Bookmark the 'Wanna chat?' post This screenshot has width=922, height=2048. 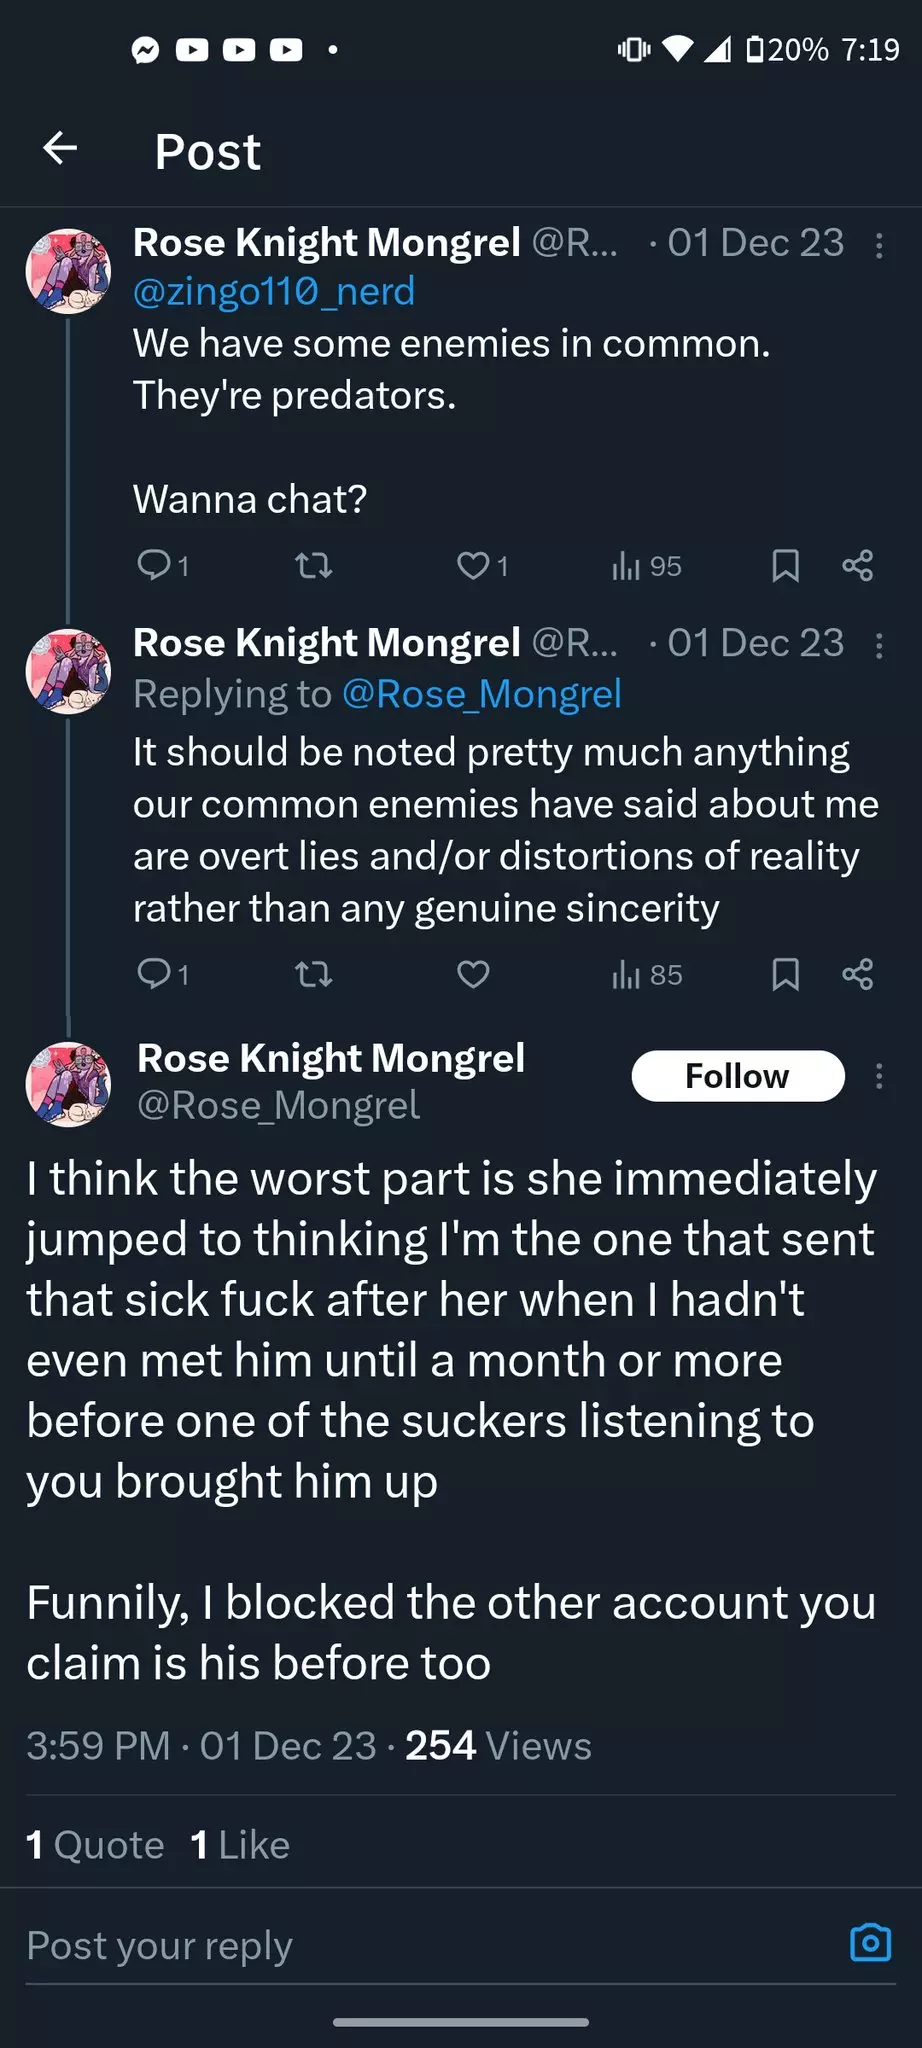click(785, 566)
